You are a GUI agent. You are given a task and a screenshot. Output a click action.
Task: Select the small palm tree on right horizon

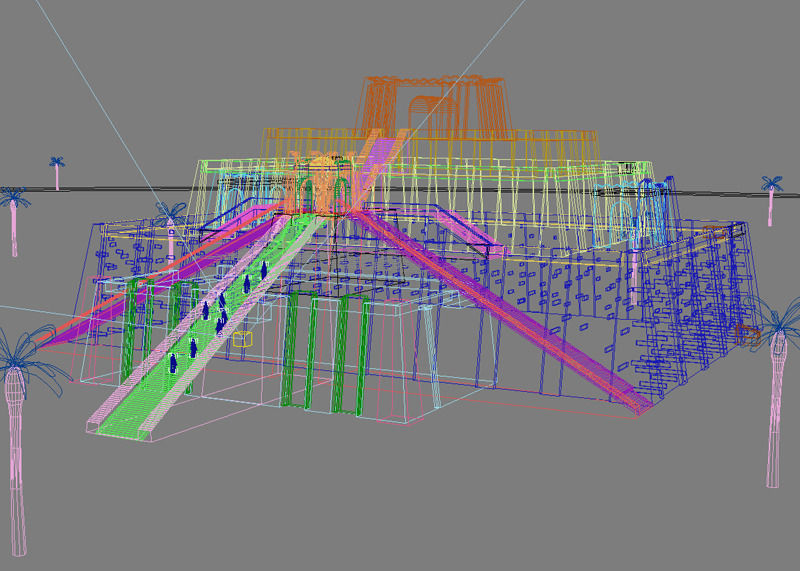click(771, 200)
